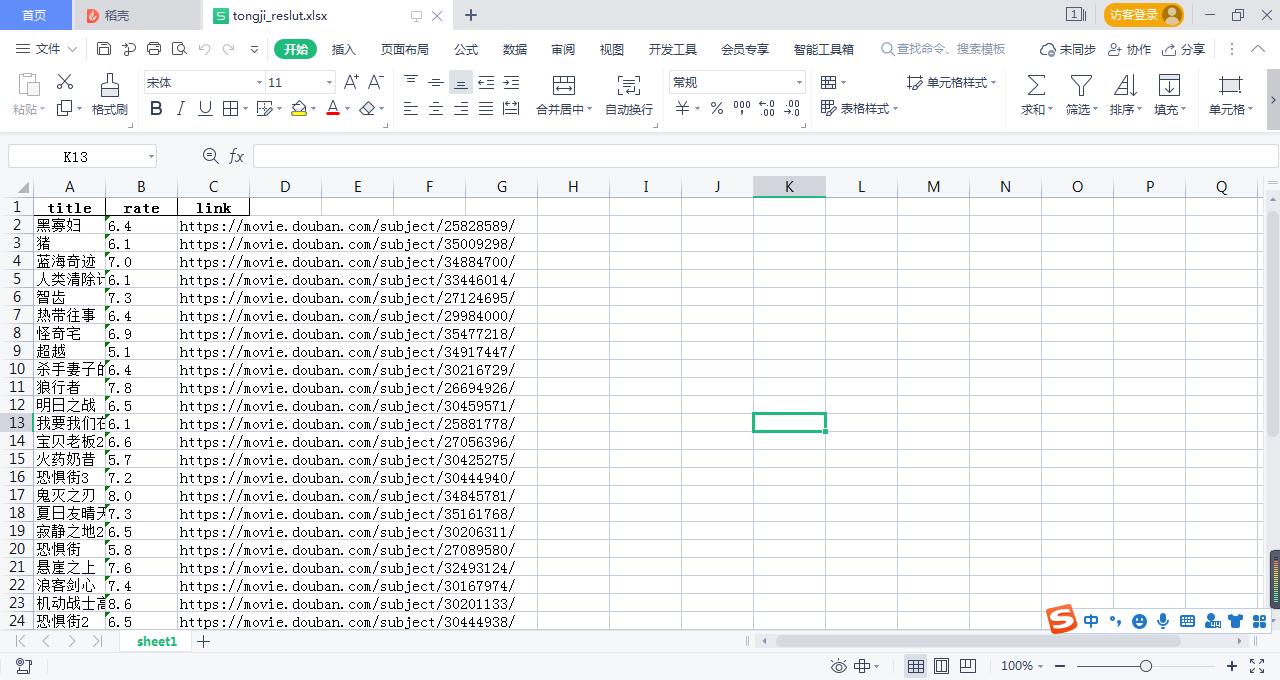
Task: Click cell with title 黑寡妇
Action: (69, 226)
